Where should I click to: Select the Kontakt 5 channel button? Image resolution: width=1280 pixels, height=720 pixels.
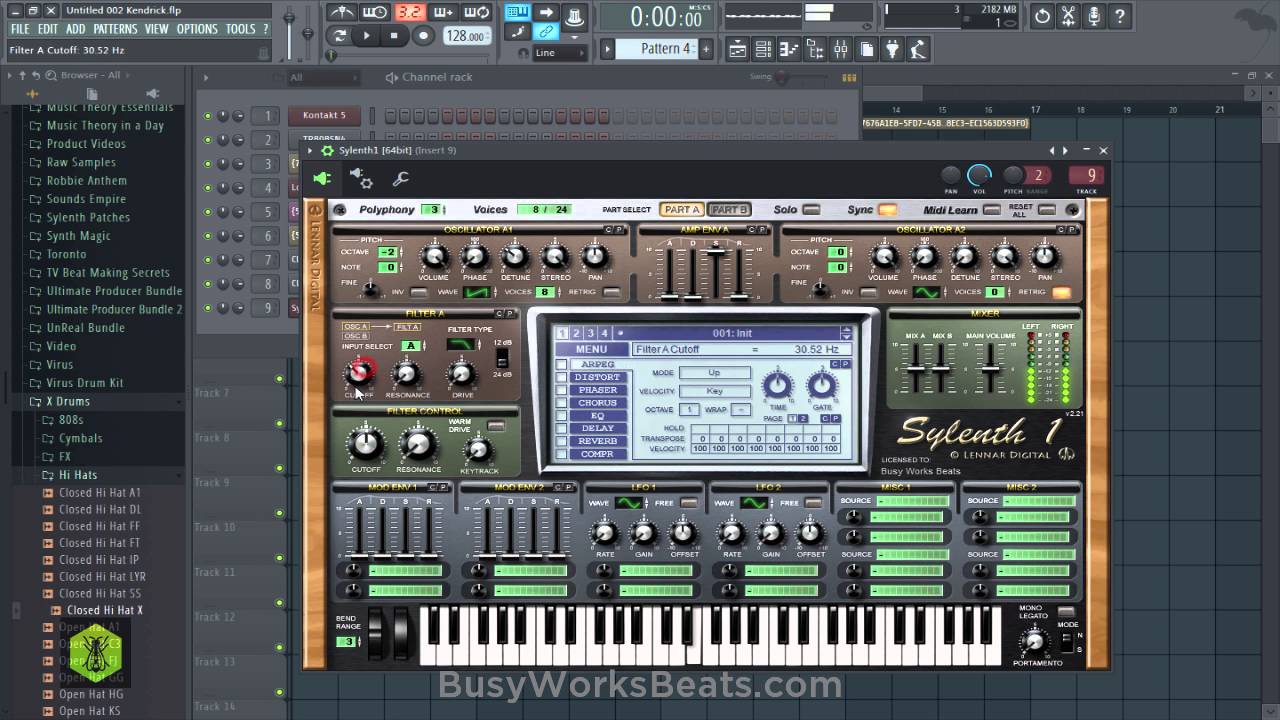[324, 115]
